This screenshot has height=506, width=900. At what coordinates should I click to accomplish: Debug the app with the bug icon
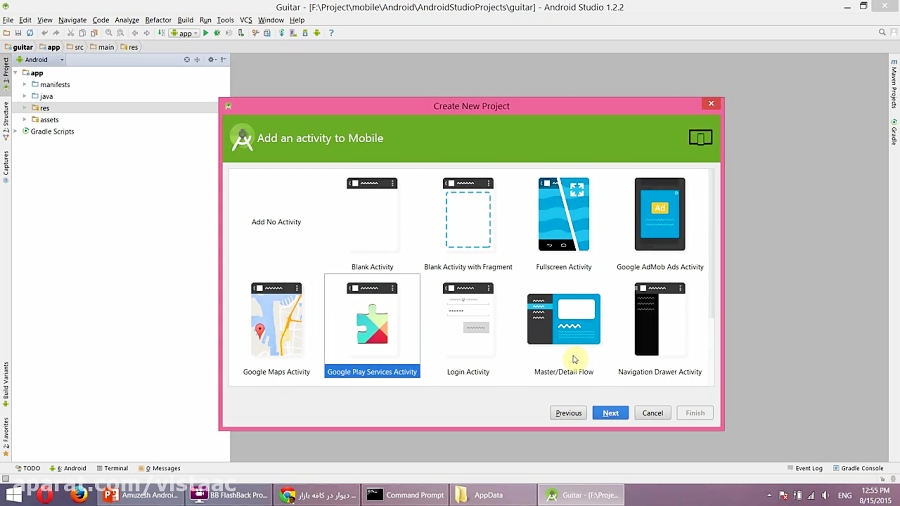coord(217,33)
